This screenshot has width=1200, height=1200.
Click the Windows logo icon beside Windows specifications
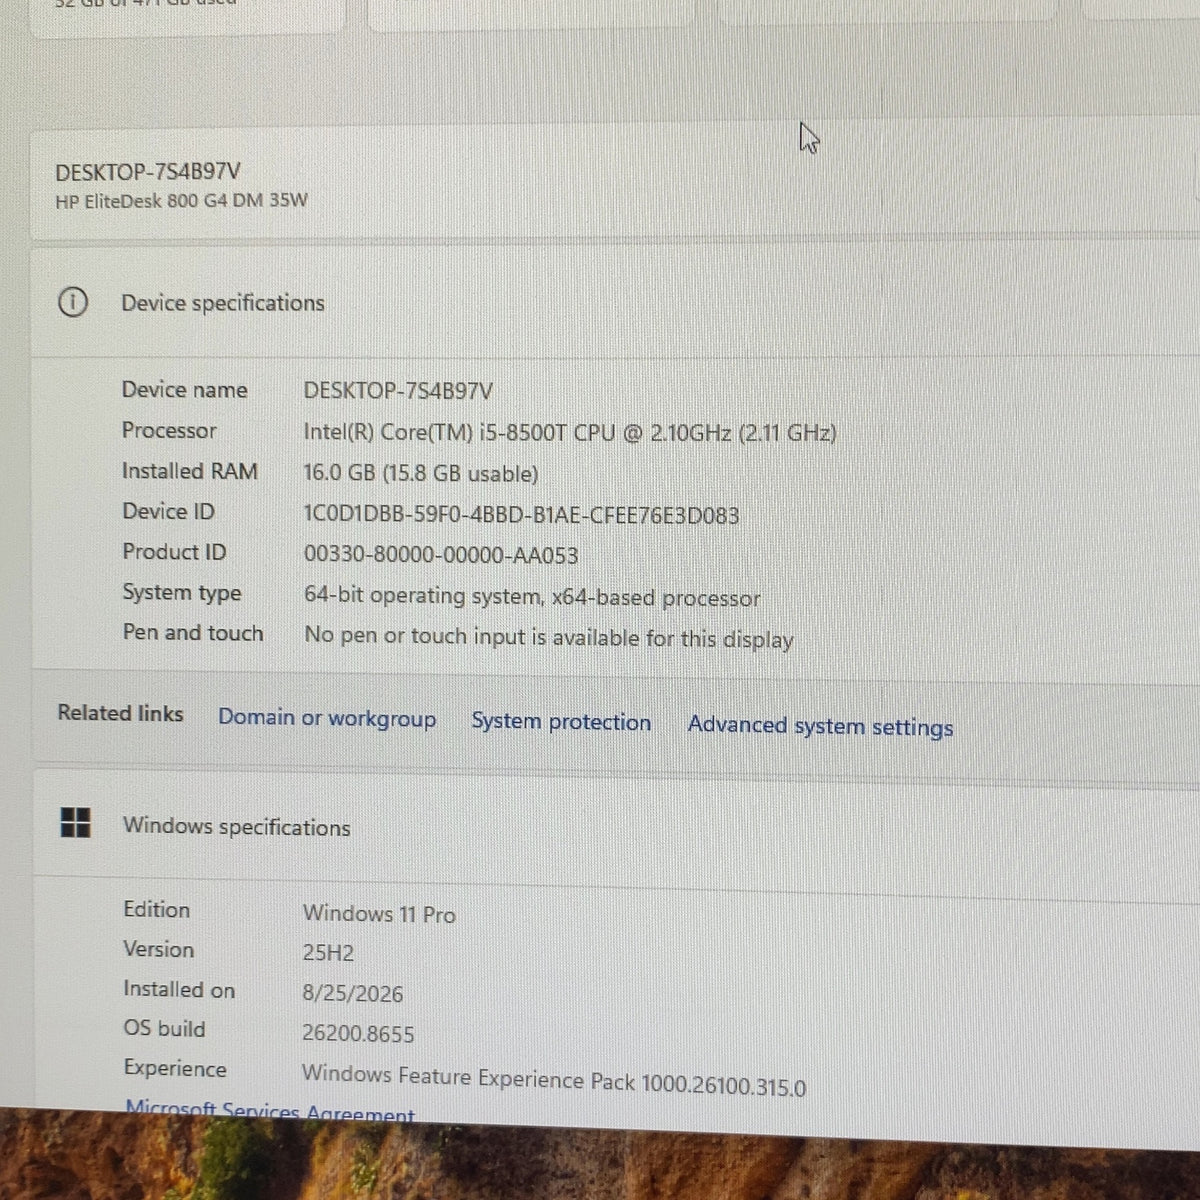(x=76, y=823)
